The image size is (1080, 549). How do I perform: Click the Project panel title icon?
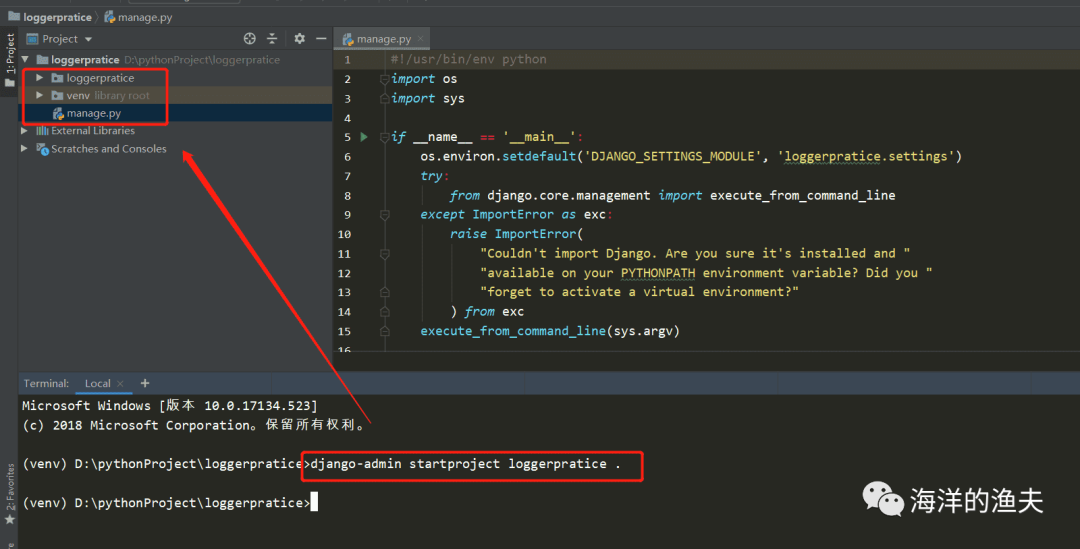click(32, 39)
